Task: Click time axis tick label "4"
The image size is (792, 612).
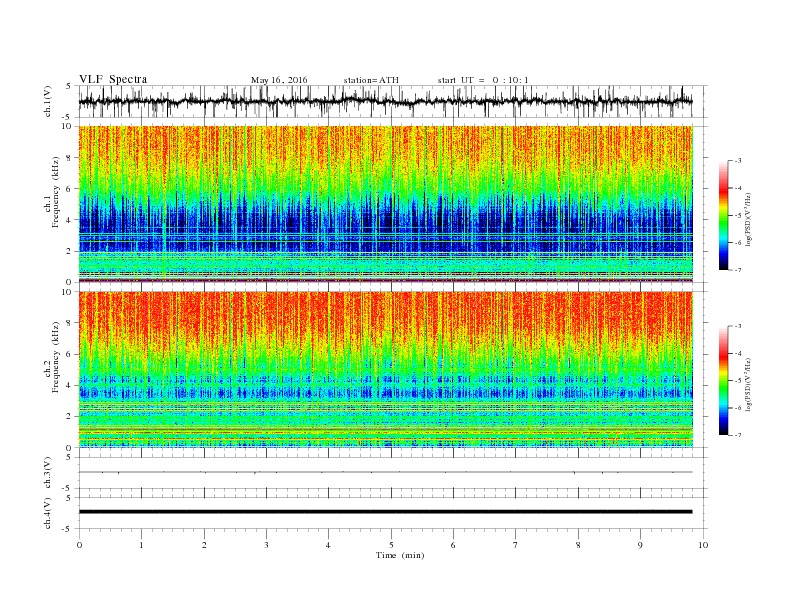Action: pyautogui.click(x=328, y=545)
